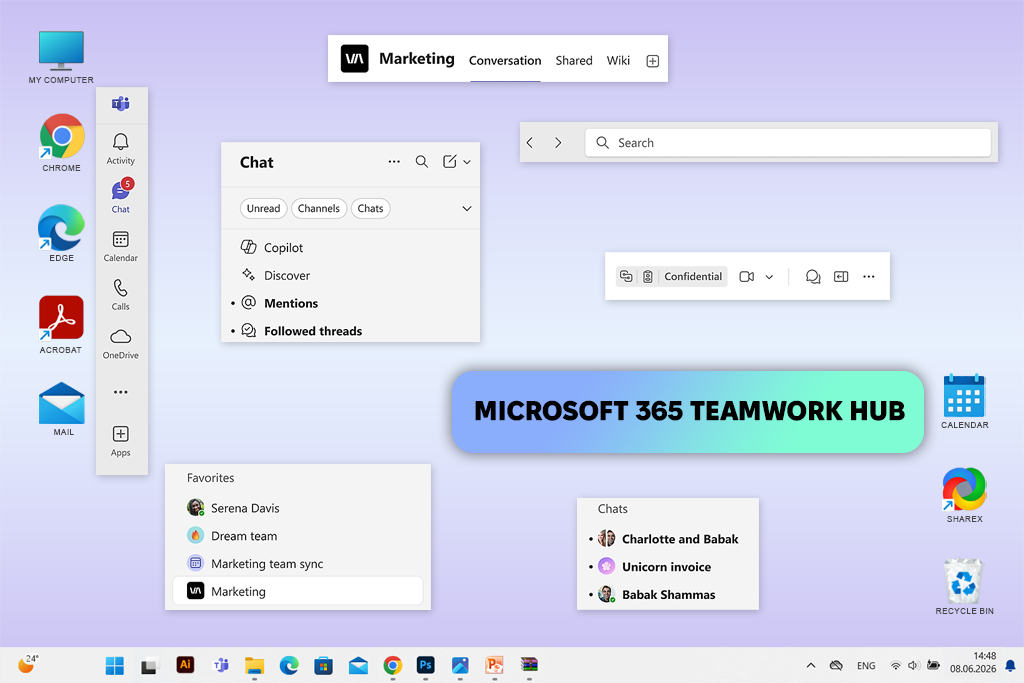Open the conversation bubbles icon in toolbar
Viewport: 1024px width, 683px height.
(x=813, y=277)
